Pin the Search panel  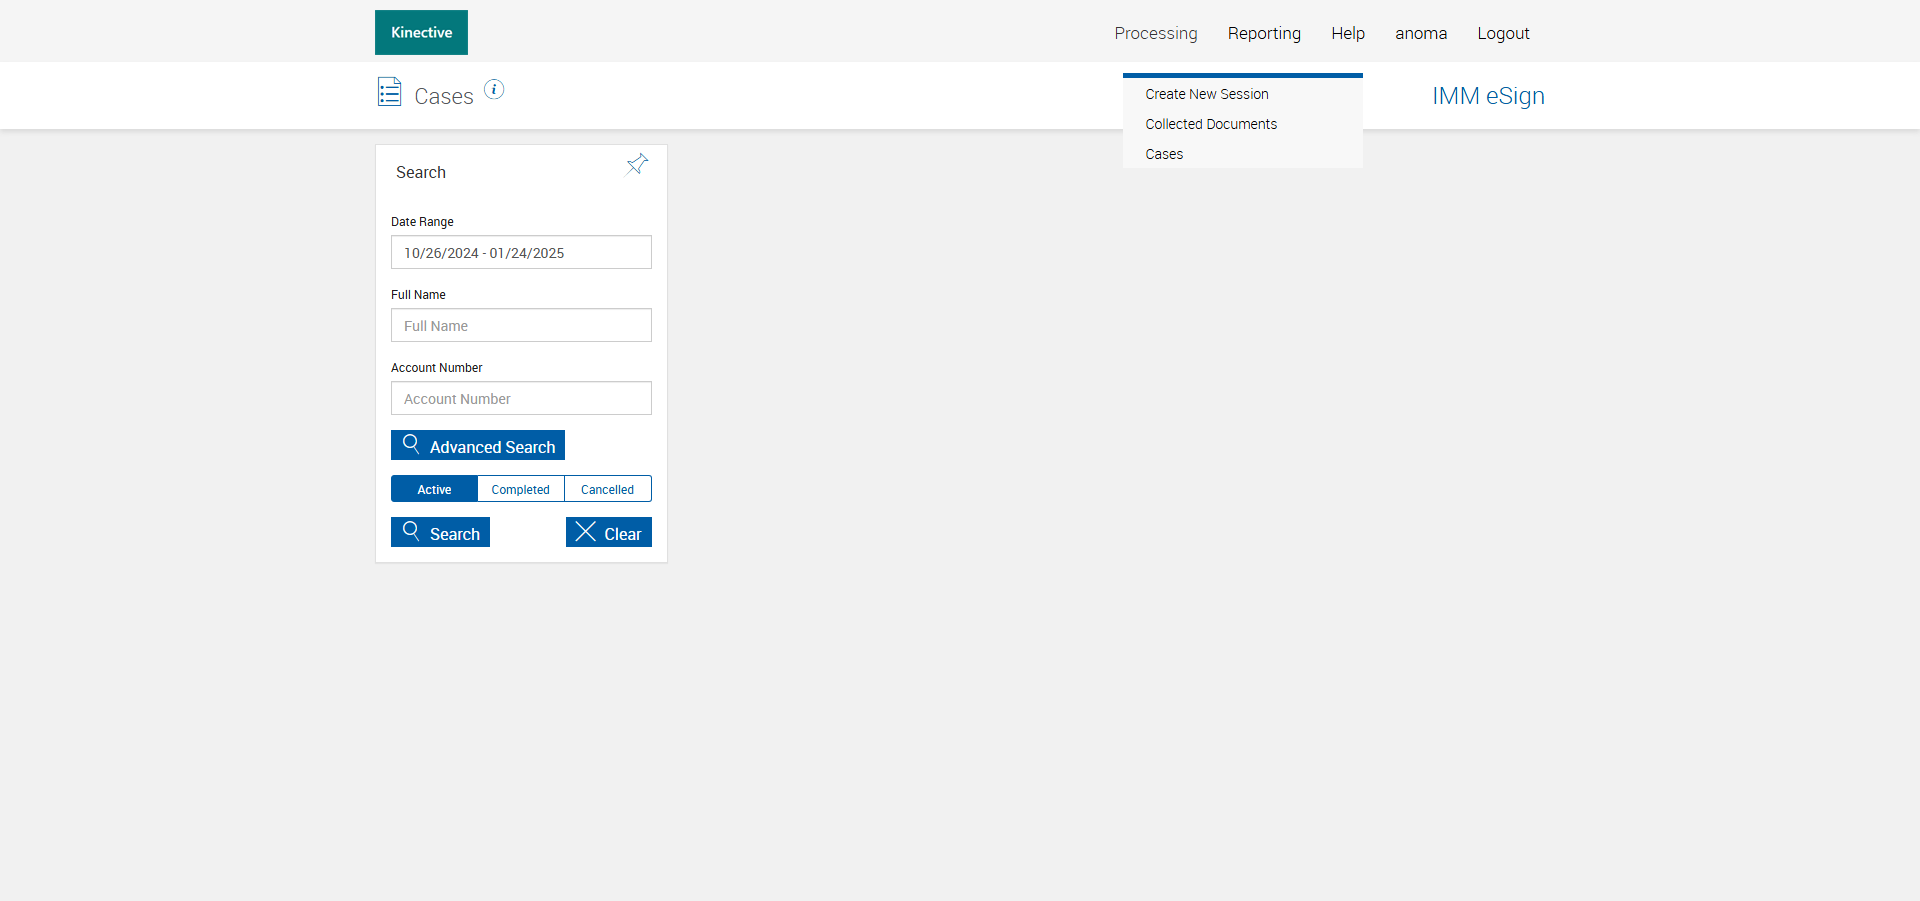[637, 164]
